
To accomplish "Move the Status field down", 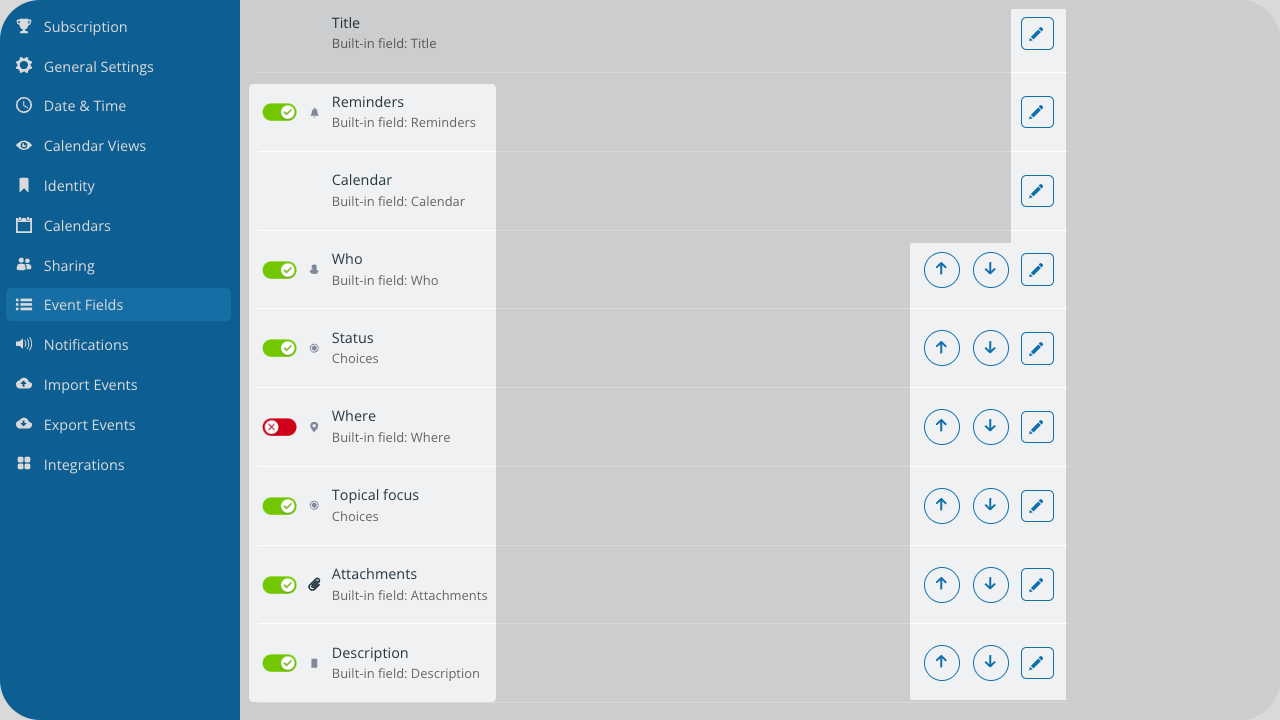I will pyautogui.click(x=990, y=348).
